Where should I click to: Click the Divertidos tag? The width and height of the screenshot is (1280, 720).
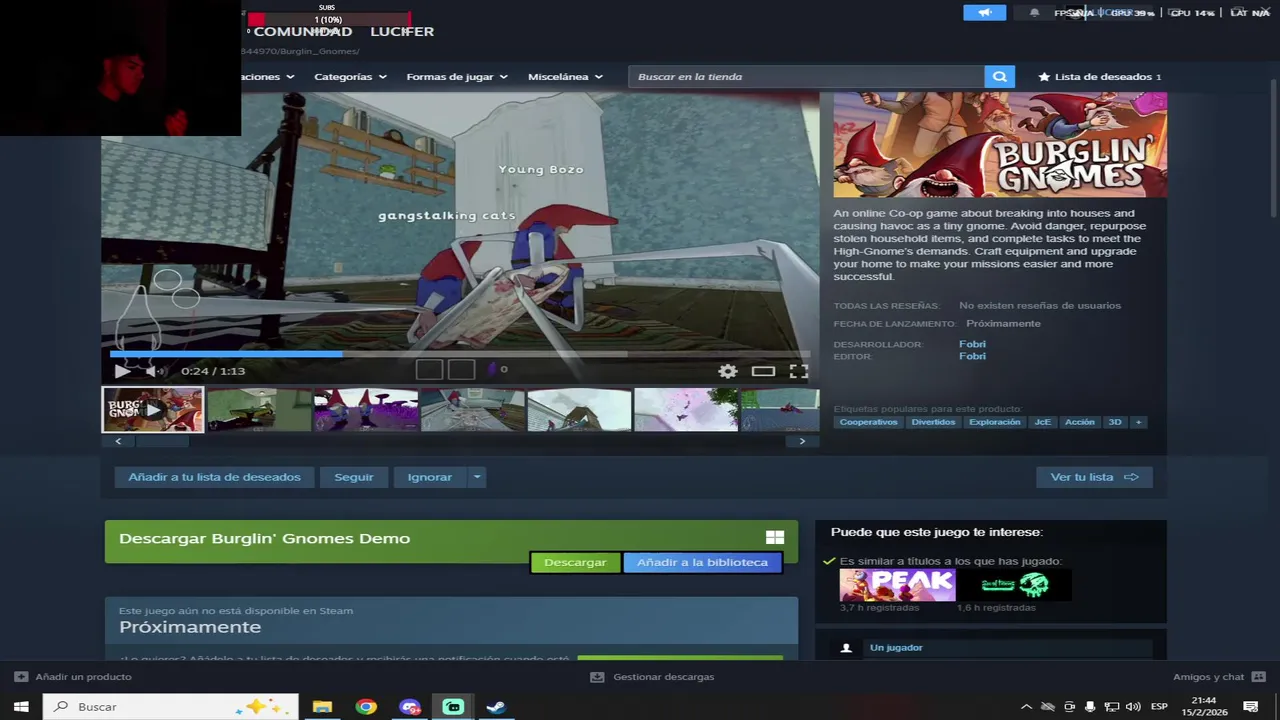click(933, 422)
